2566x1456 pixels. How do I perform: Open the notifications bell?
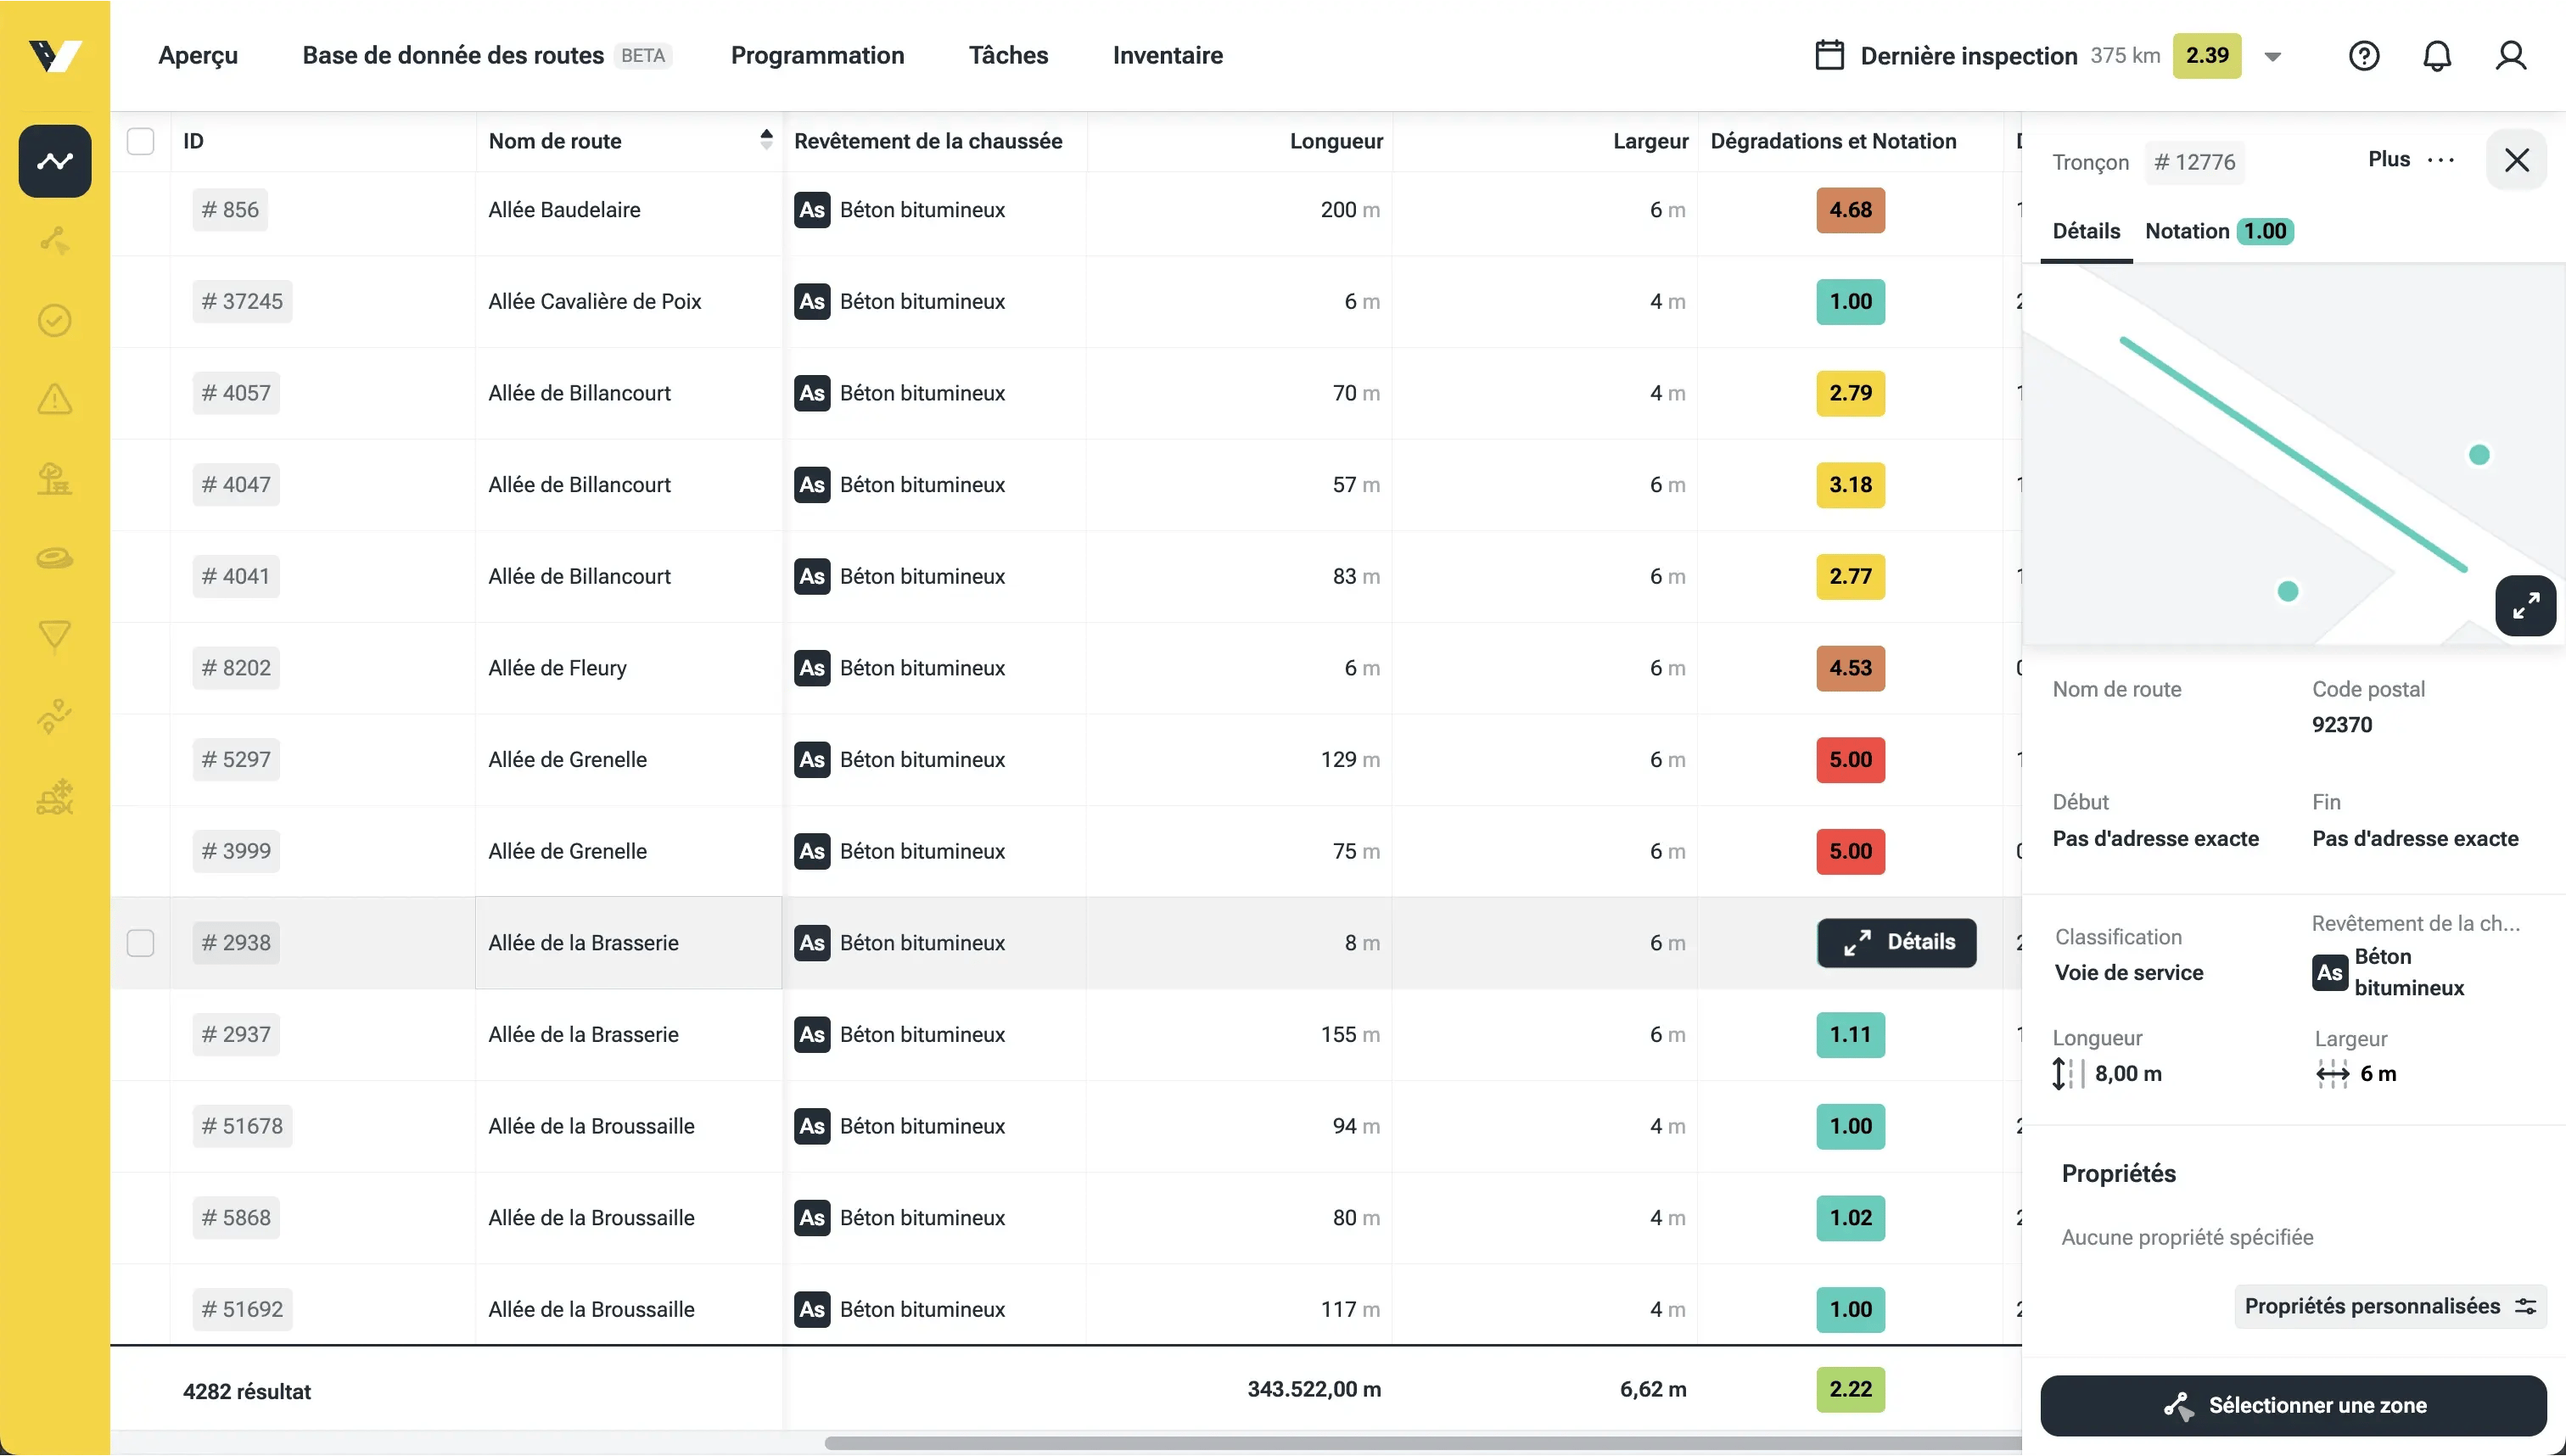2437,56
